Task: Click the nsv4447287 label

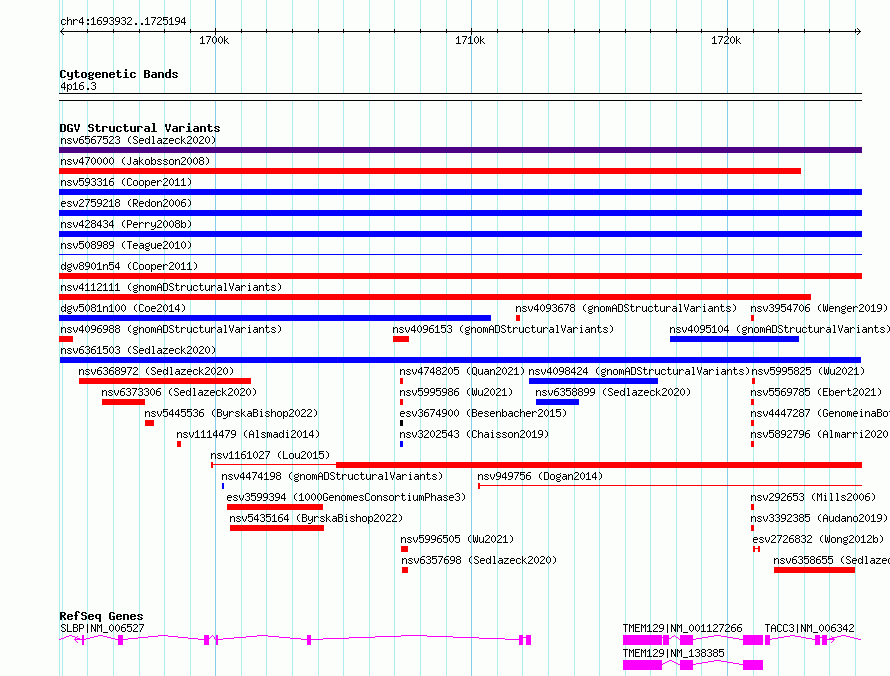Action: 820,413
